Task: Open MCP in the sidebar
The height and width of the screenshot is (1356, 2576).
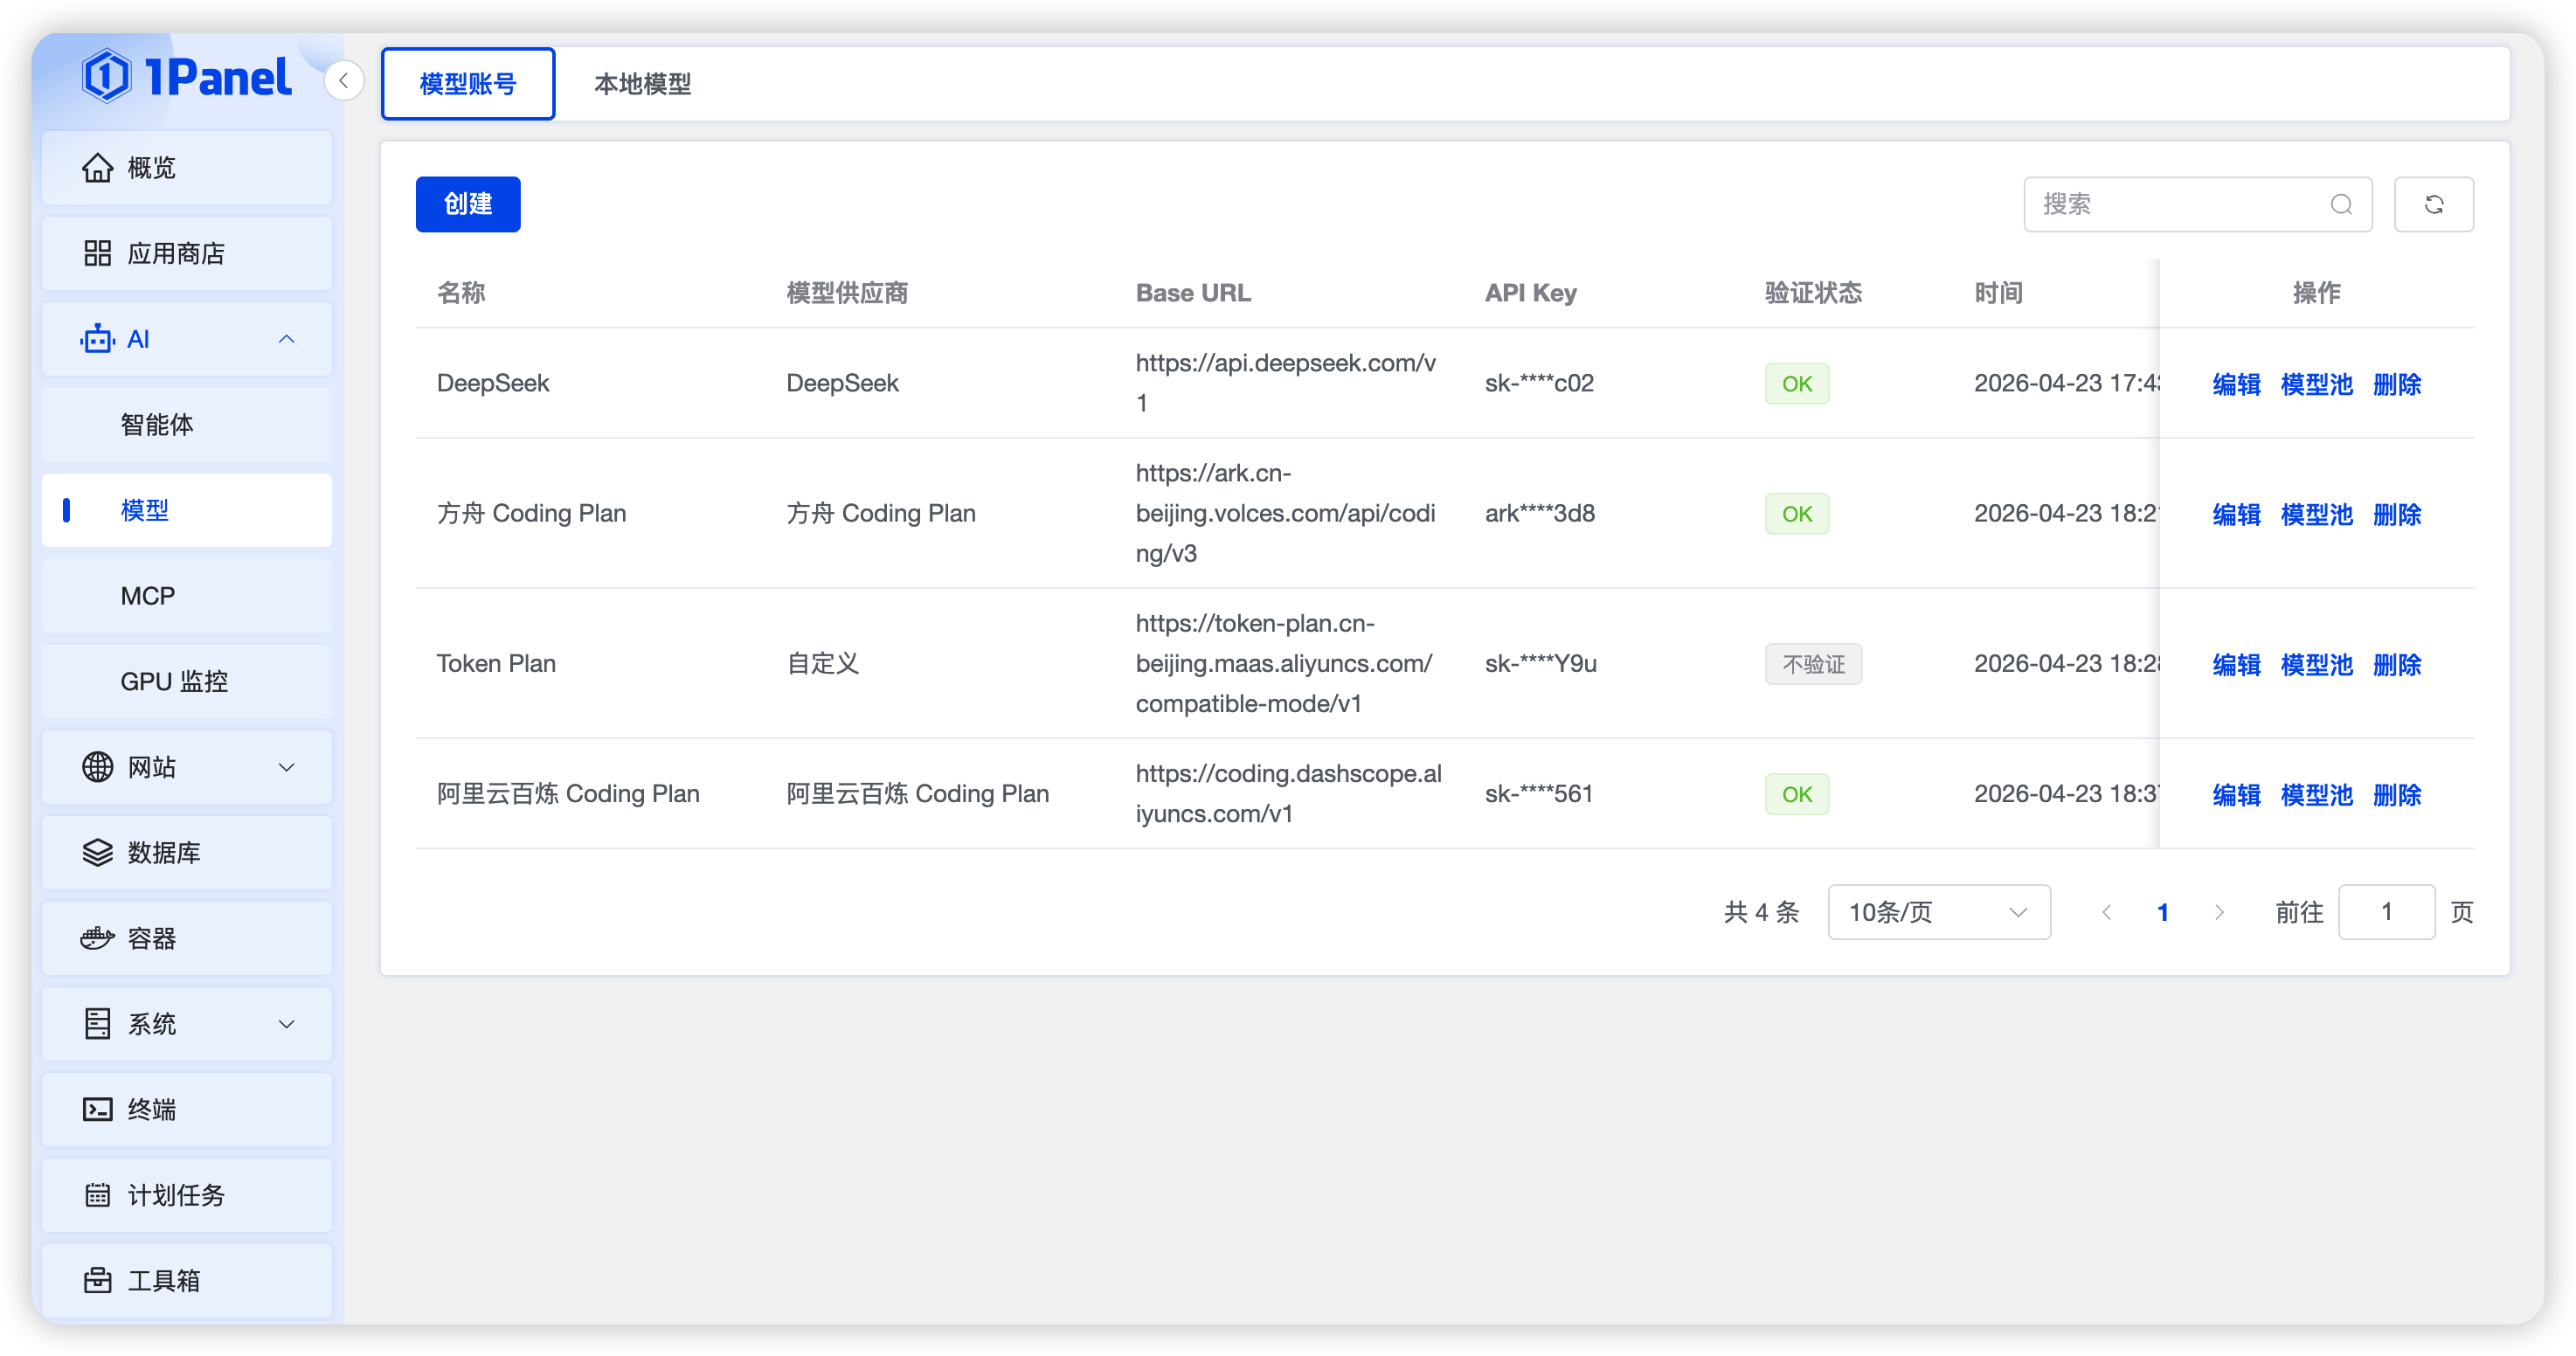Action: coord(187,596)
